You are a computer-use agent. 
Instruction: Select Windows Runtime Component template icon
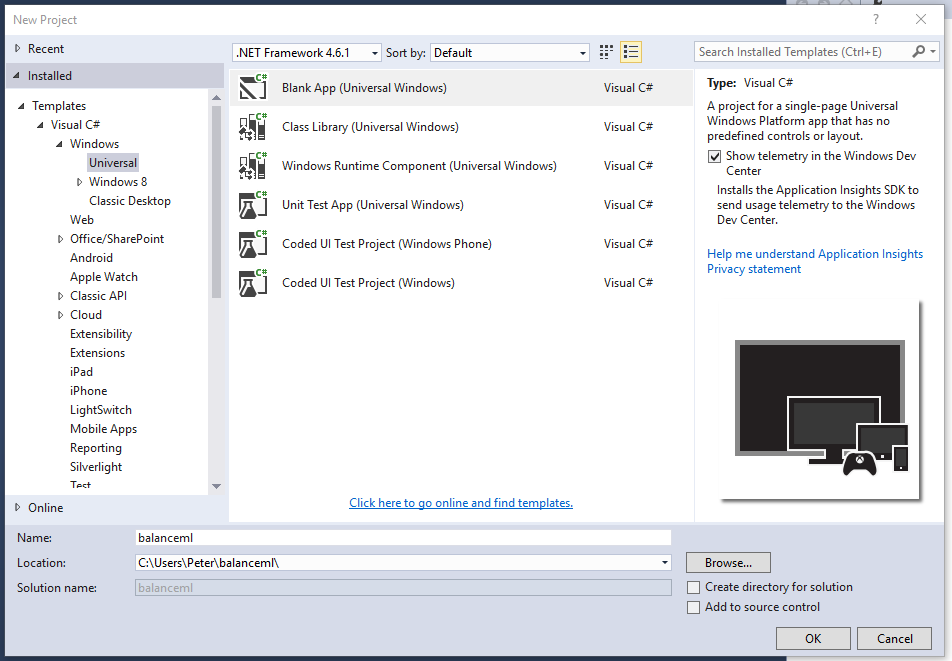click(x=253, y=166)
